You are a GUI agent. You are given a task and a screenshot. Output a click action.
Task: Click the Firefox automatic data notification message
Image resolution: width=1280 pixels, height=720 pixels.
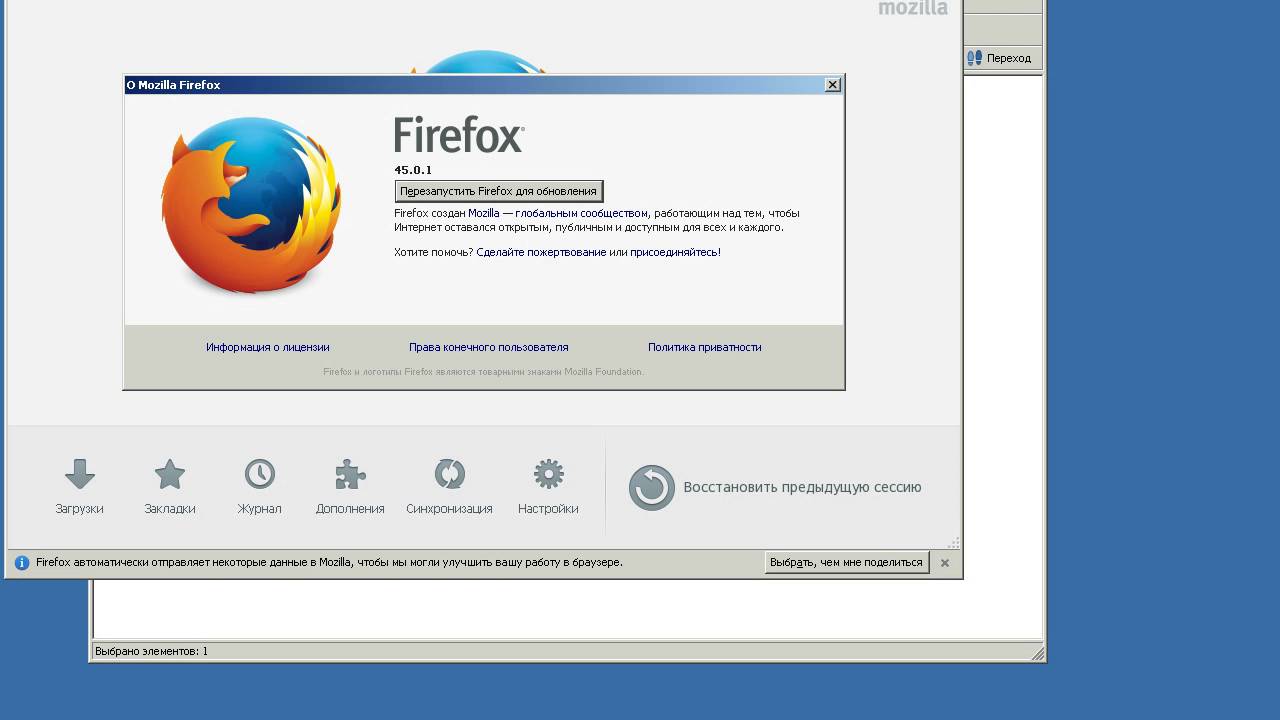pyautogui.click(x=329, y=563)
